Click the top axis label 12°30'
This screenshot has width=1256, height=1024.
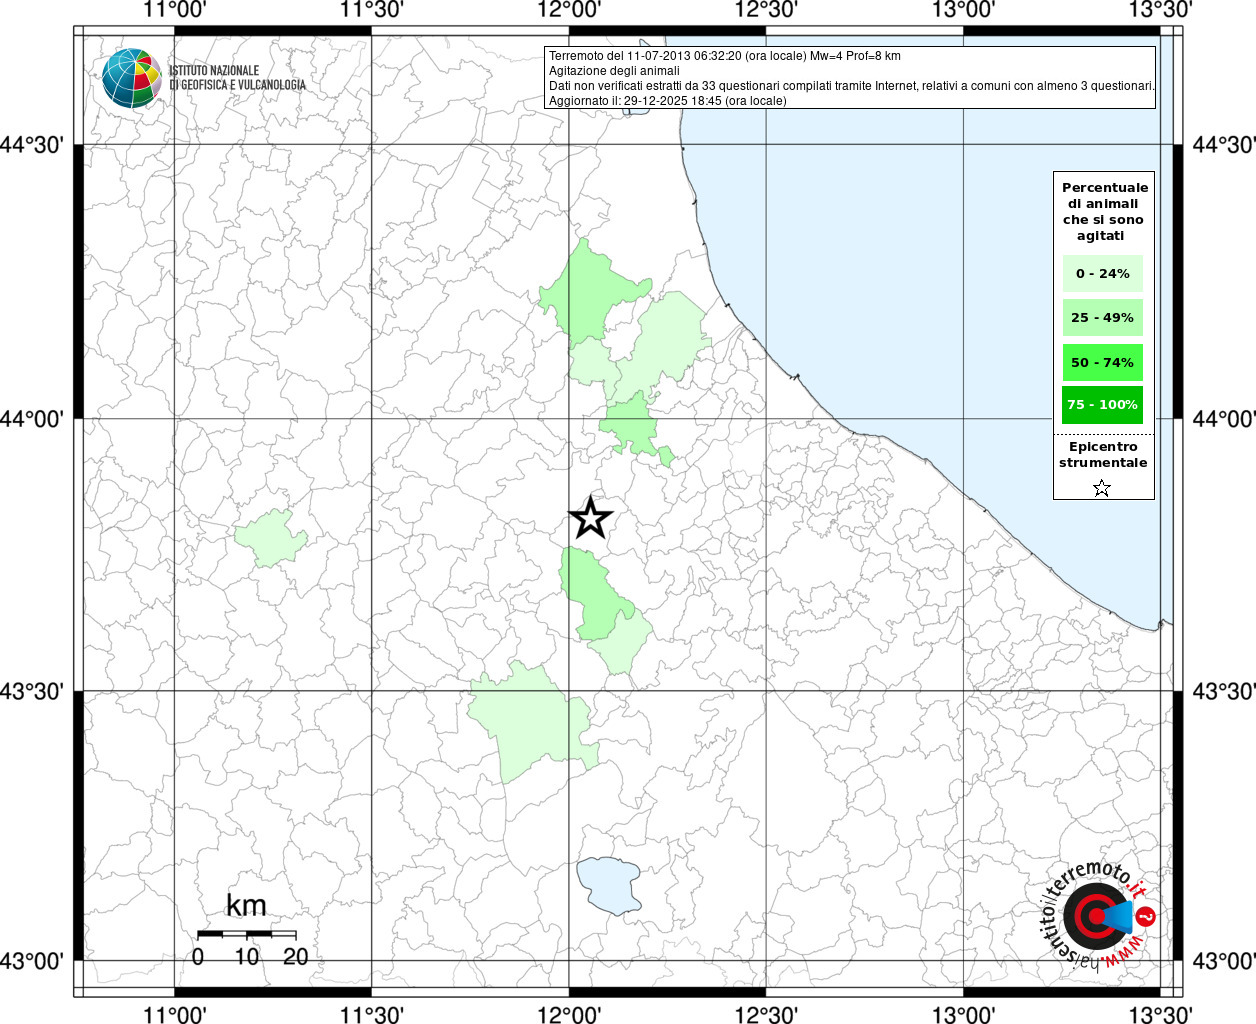(766, 9)
